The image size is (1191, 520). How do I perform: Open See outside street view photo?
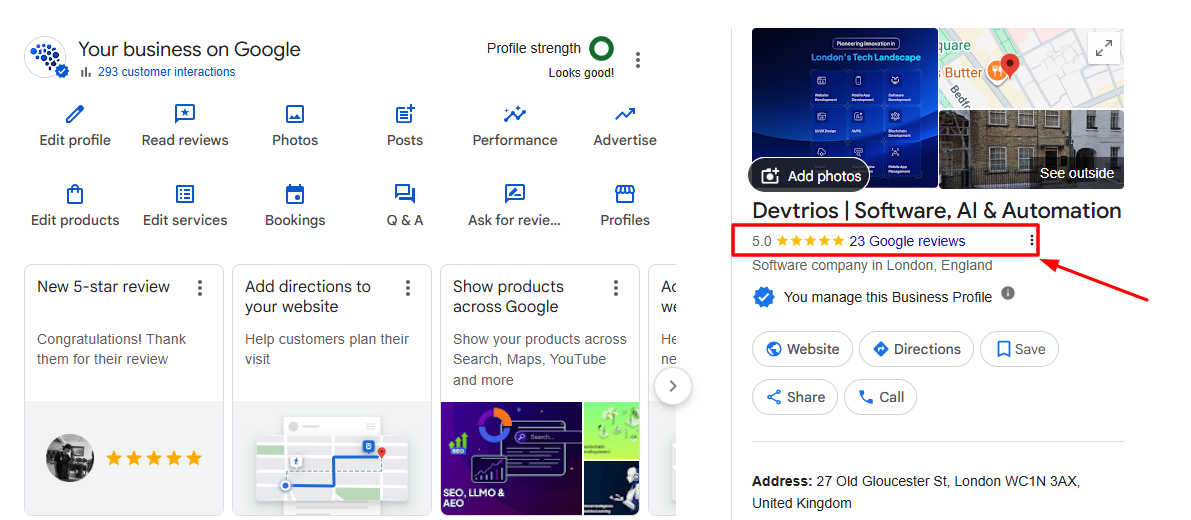(x=1031, y=150)
